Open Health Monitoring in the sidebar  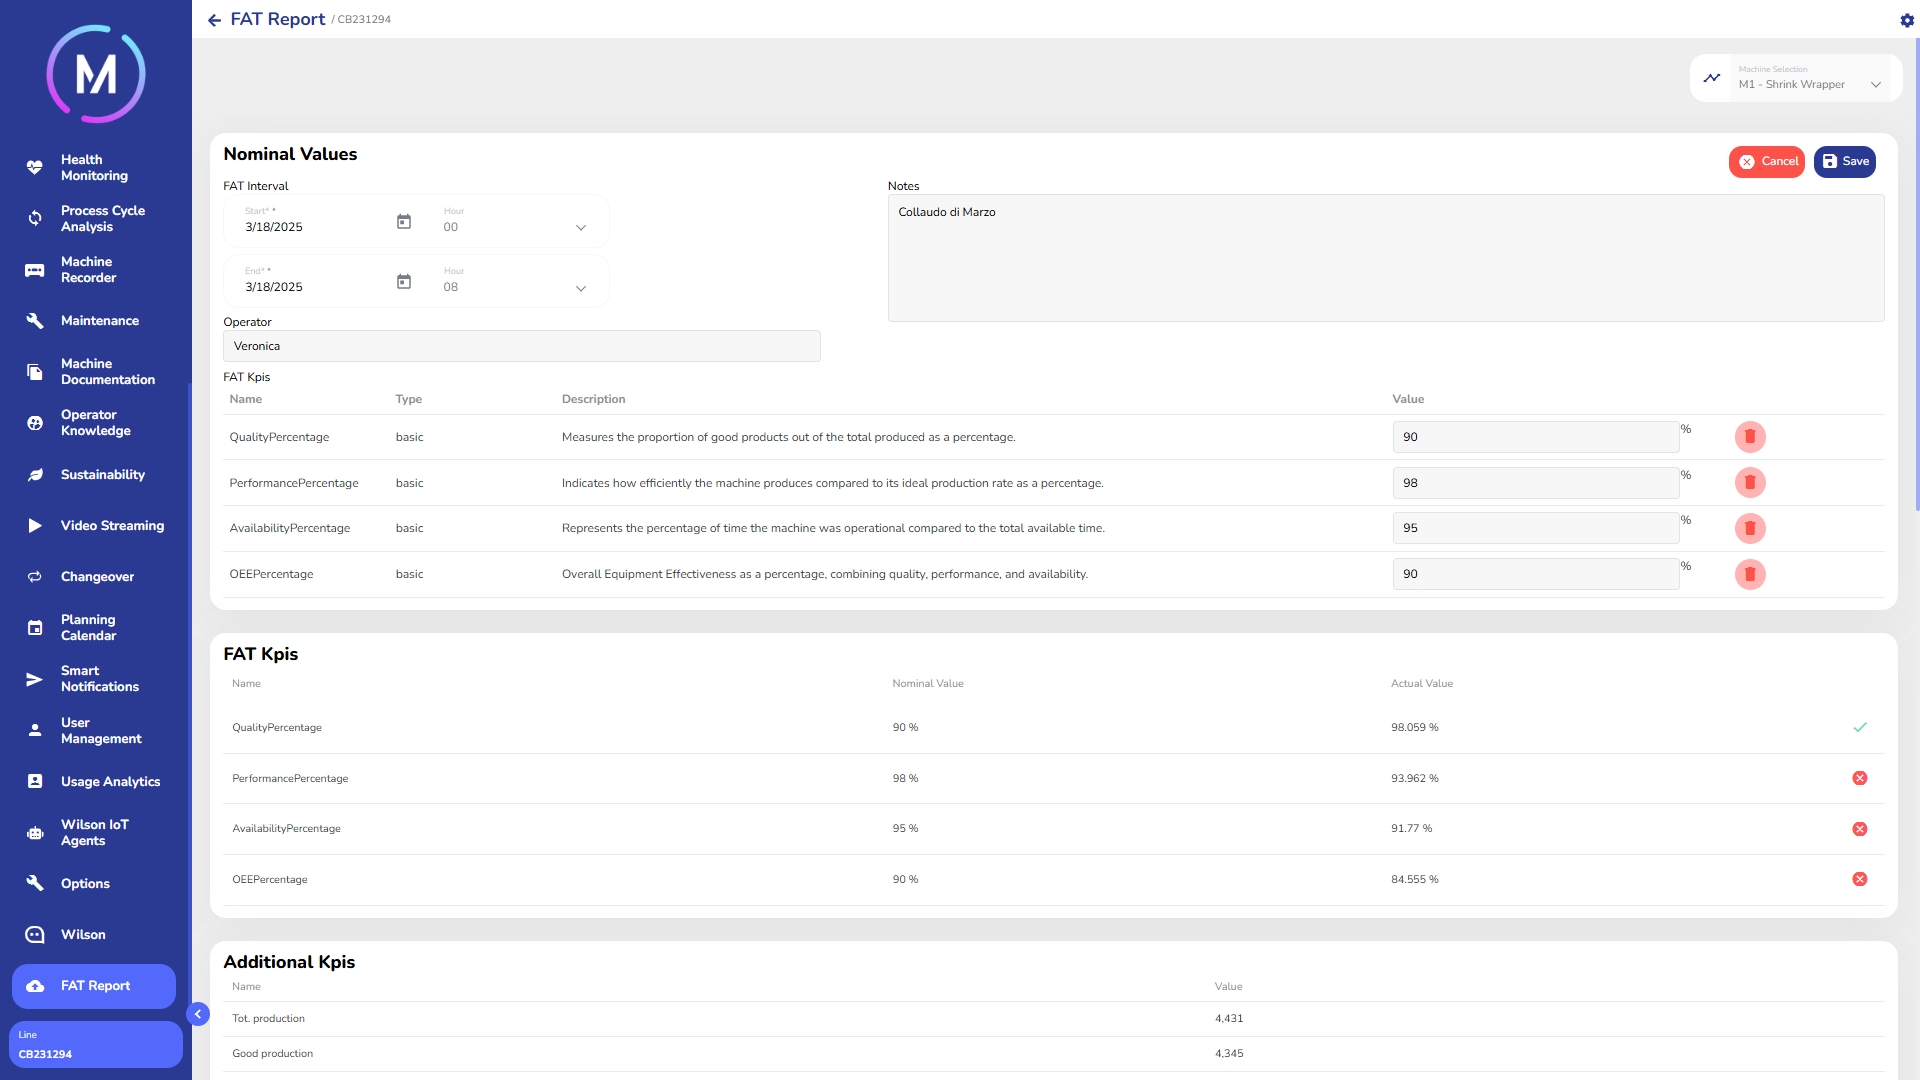(x=94, y=168)
